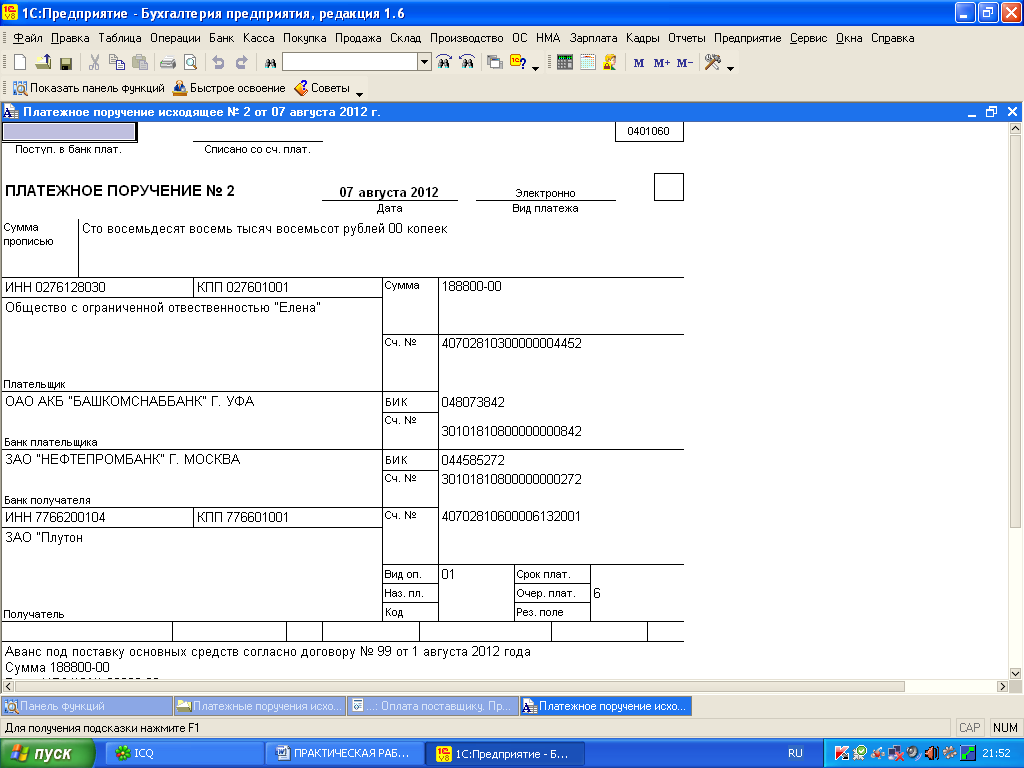Click the Советы button
This screenshot has height=768, width=1024.
322,88
